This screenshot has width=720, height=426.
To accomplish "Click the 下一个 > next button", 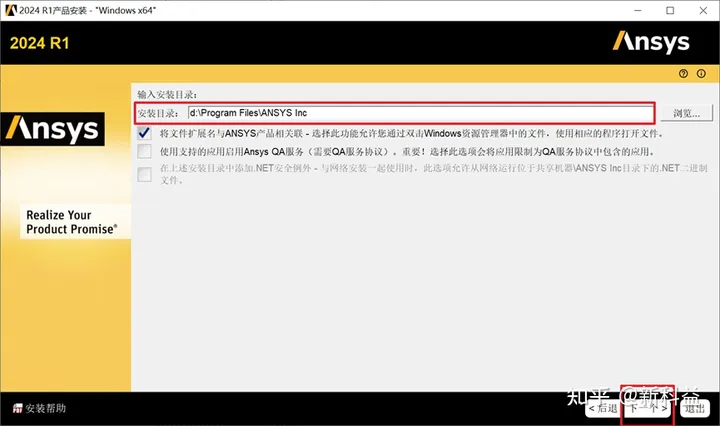I will (648, 408).
